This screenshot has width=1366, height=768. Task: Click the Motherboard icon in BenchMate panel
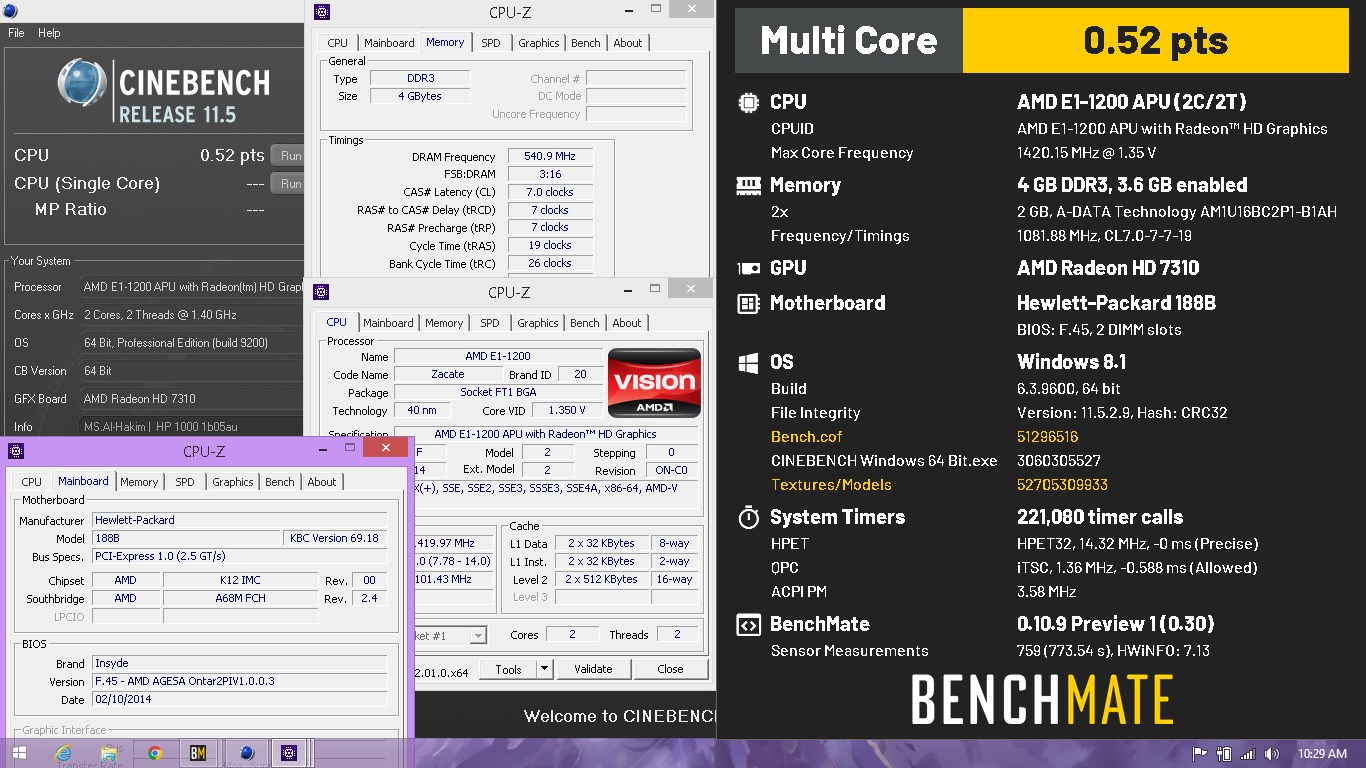[747, 303]
